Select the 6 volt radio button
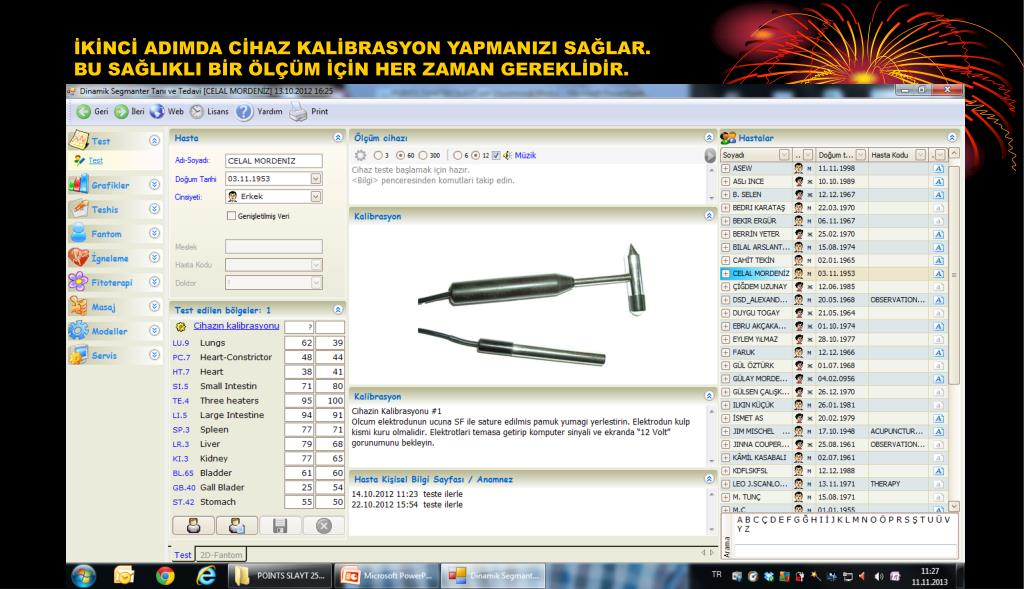 457,155
